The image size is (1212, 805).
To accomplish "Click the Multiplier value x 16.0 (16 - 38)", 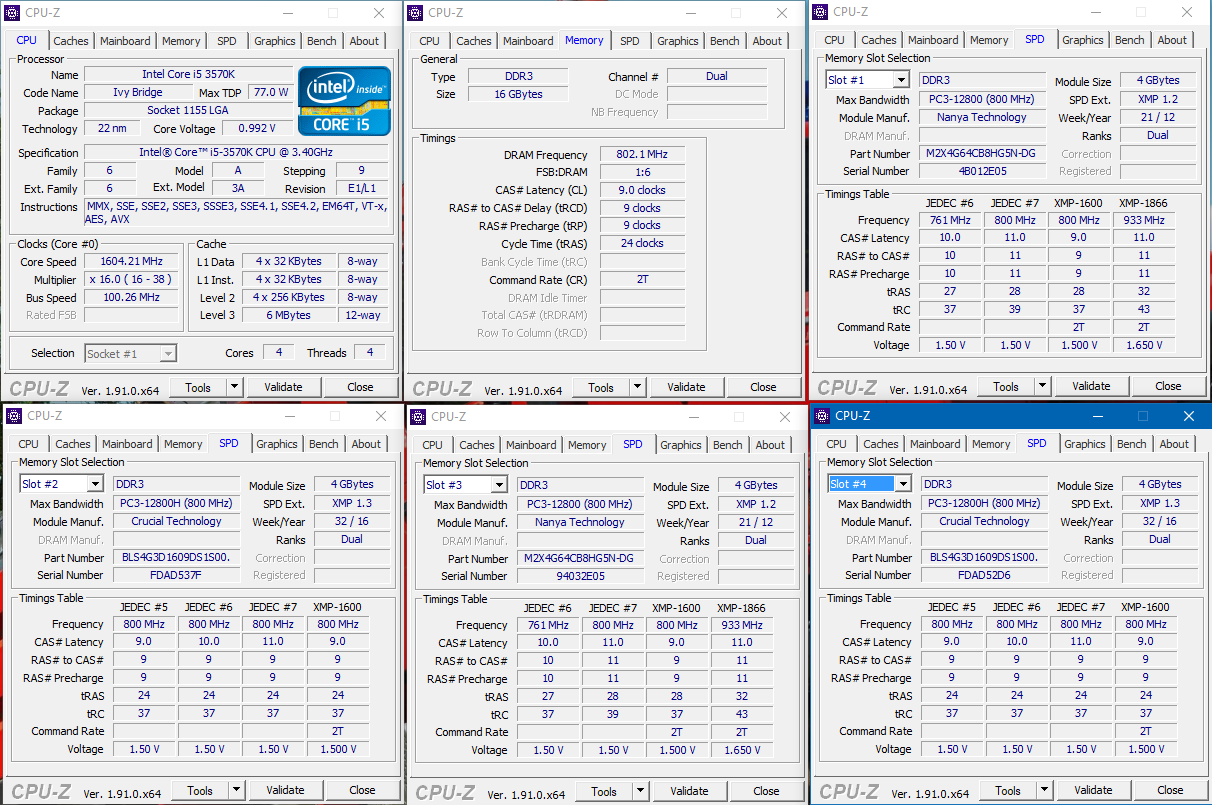I will tap(130, 280).
